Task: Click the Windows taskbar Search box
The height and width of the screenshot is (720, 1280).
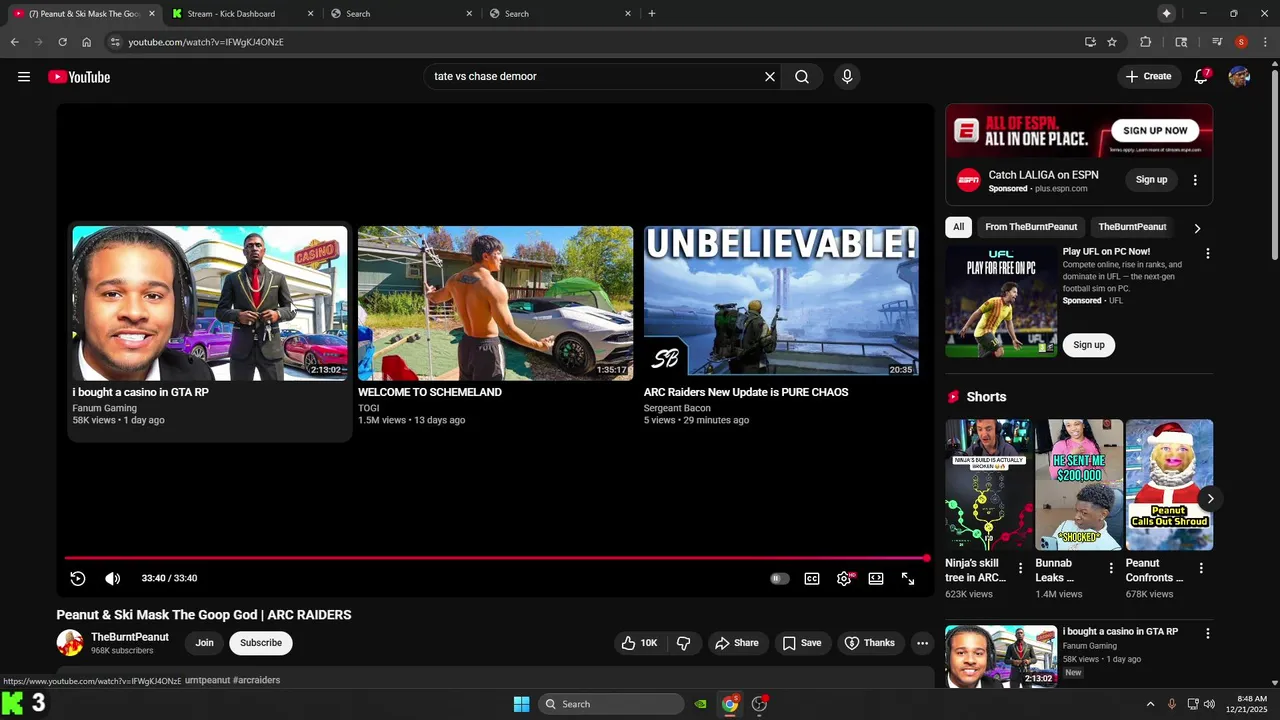Action: (x=611, y=704)
